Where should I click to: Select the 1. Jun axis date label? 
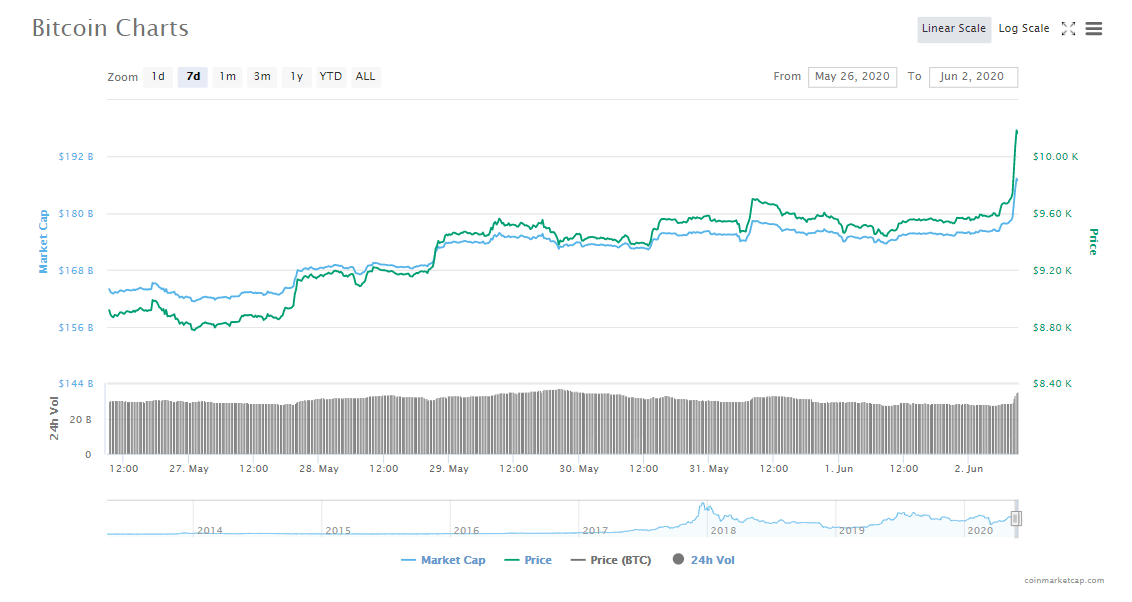click(839, 468)
